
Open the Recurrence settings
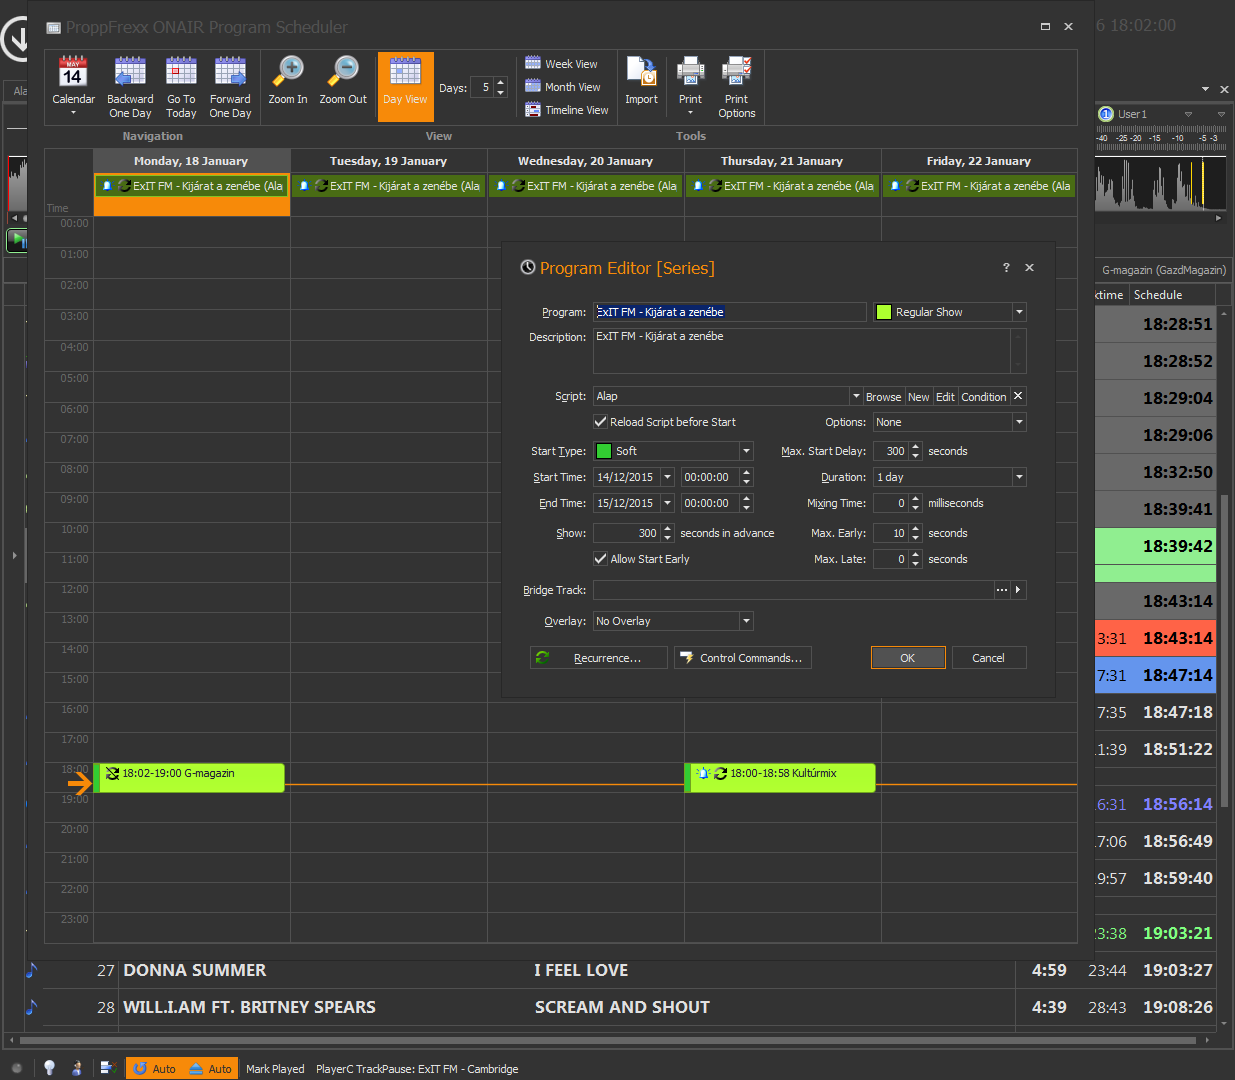(598, 658)
